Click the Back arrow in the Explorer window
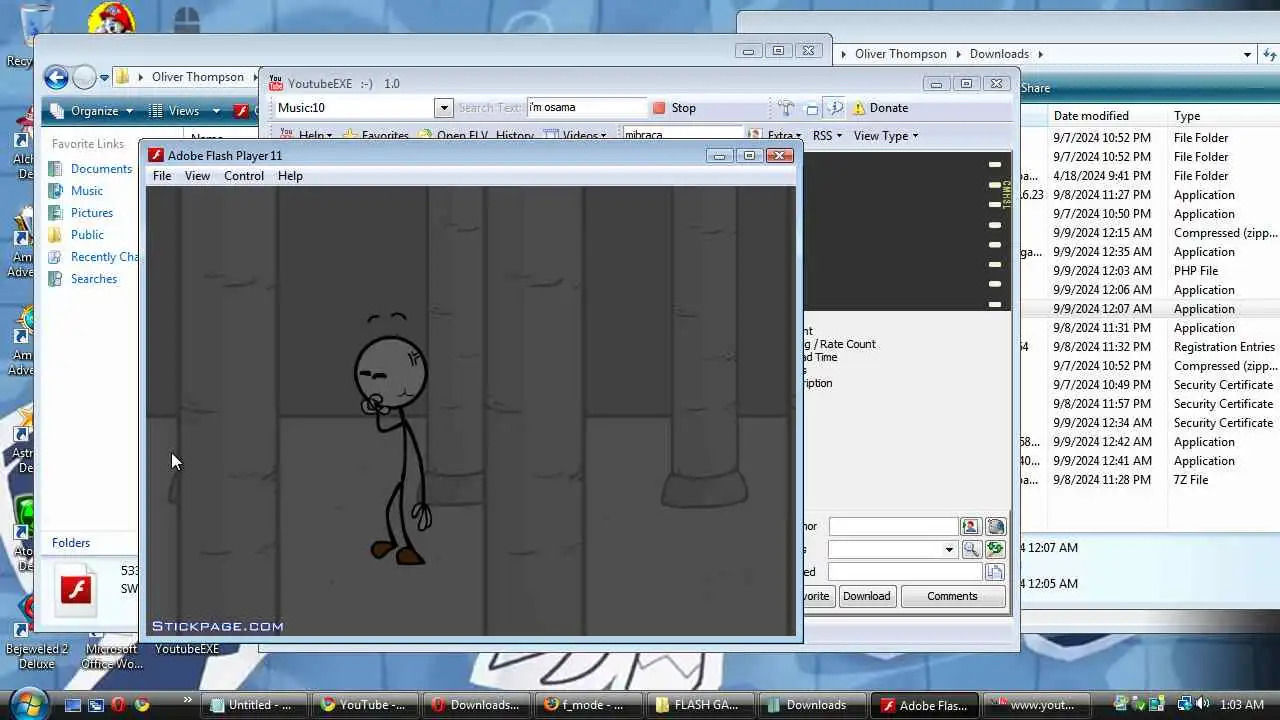 [56, 77]
